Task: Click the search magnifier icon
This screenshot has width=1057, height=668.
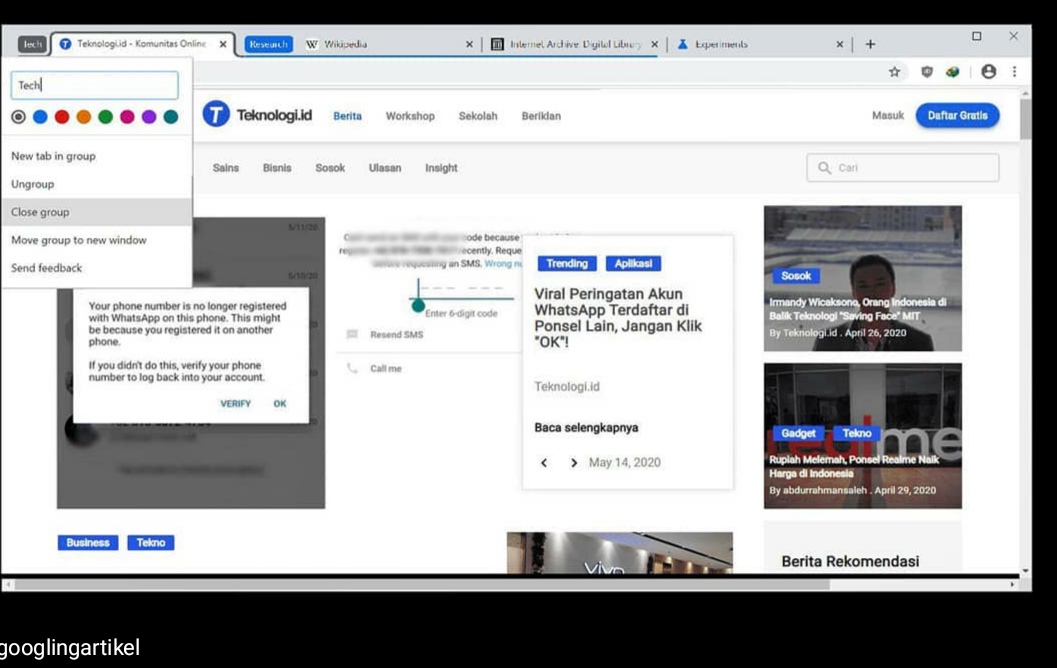Action: tap(824, 168)
